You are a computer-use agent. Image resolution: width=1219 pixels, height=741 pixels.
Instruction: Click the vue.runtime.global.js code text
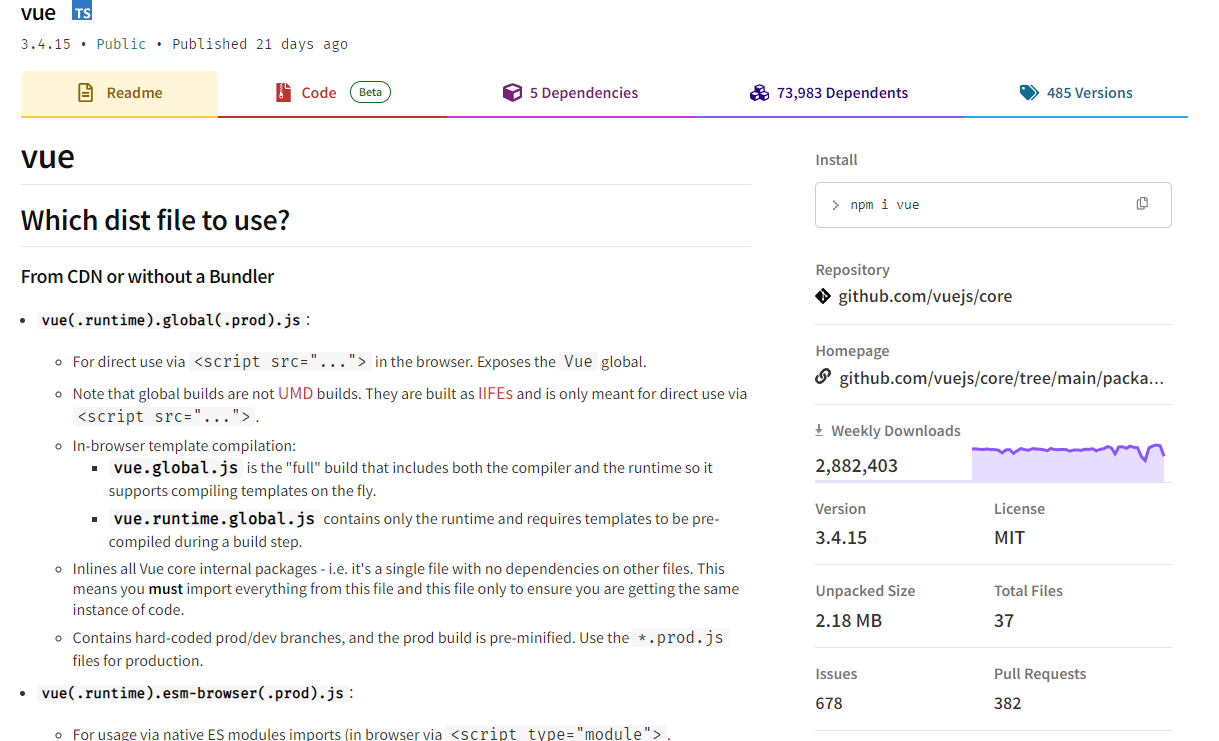point(214,518)
